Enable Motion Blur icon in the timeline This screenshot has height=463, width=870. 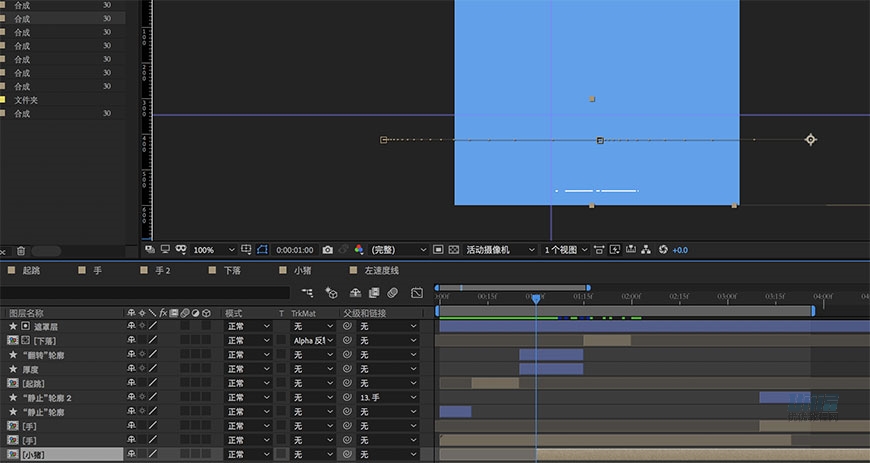[392, 292]
